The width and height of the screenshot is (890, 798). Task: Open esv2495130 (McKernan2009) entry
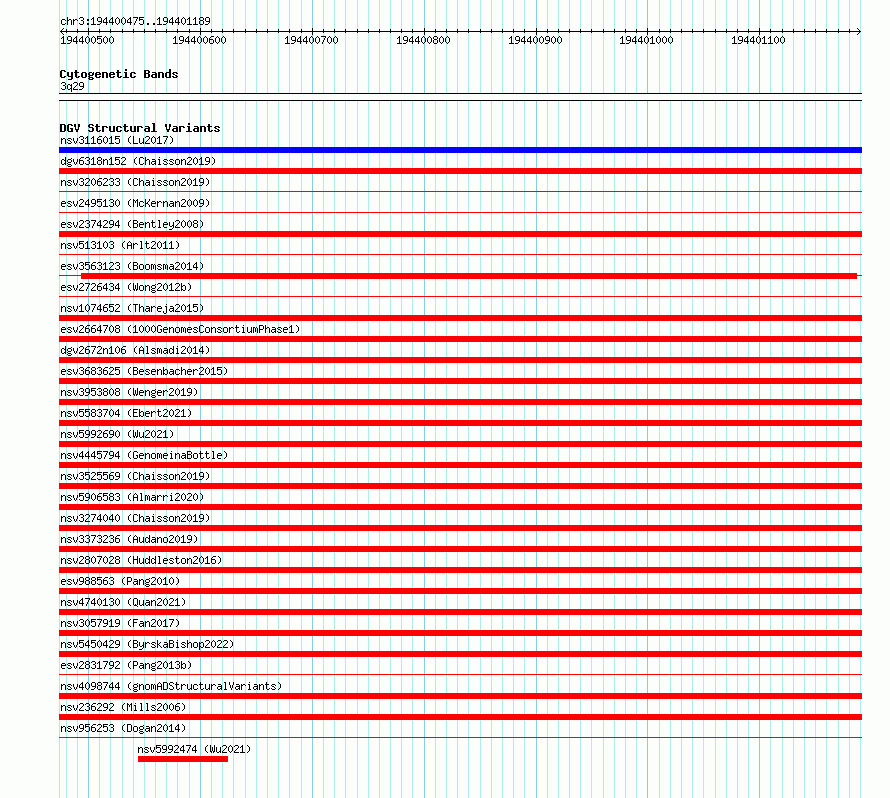click(x=135, y=203)
